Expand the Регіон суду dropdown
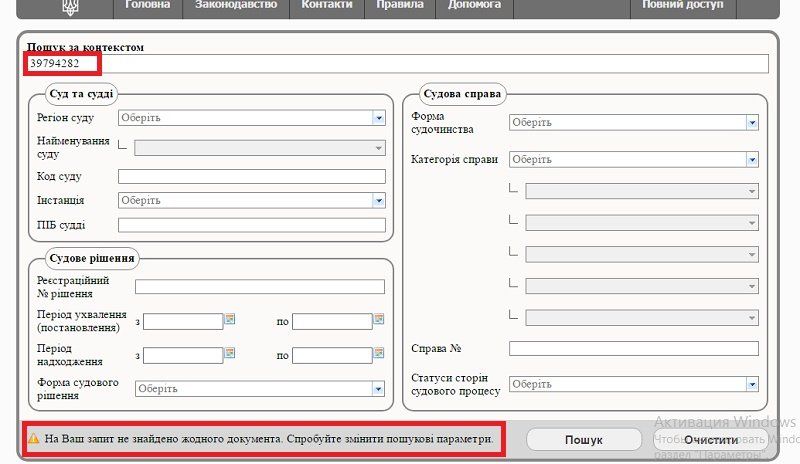This screenshot has width=800, height=464. (x=378, y=118)
